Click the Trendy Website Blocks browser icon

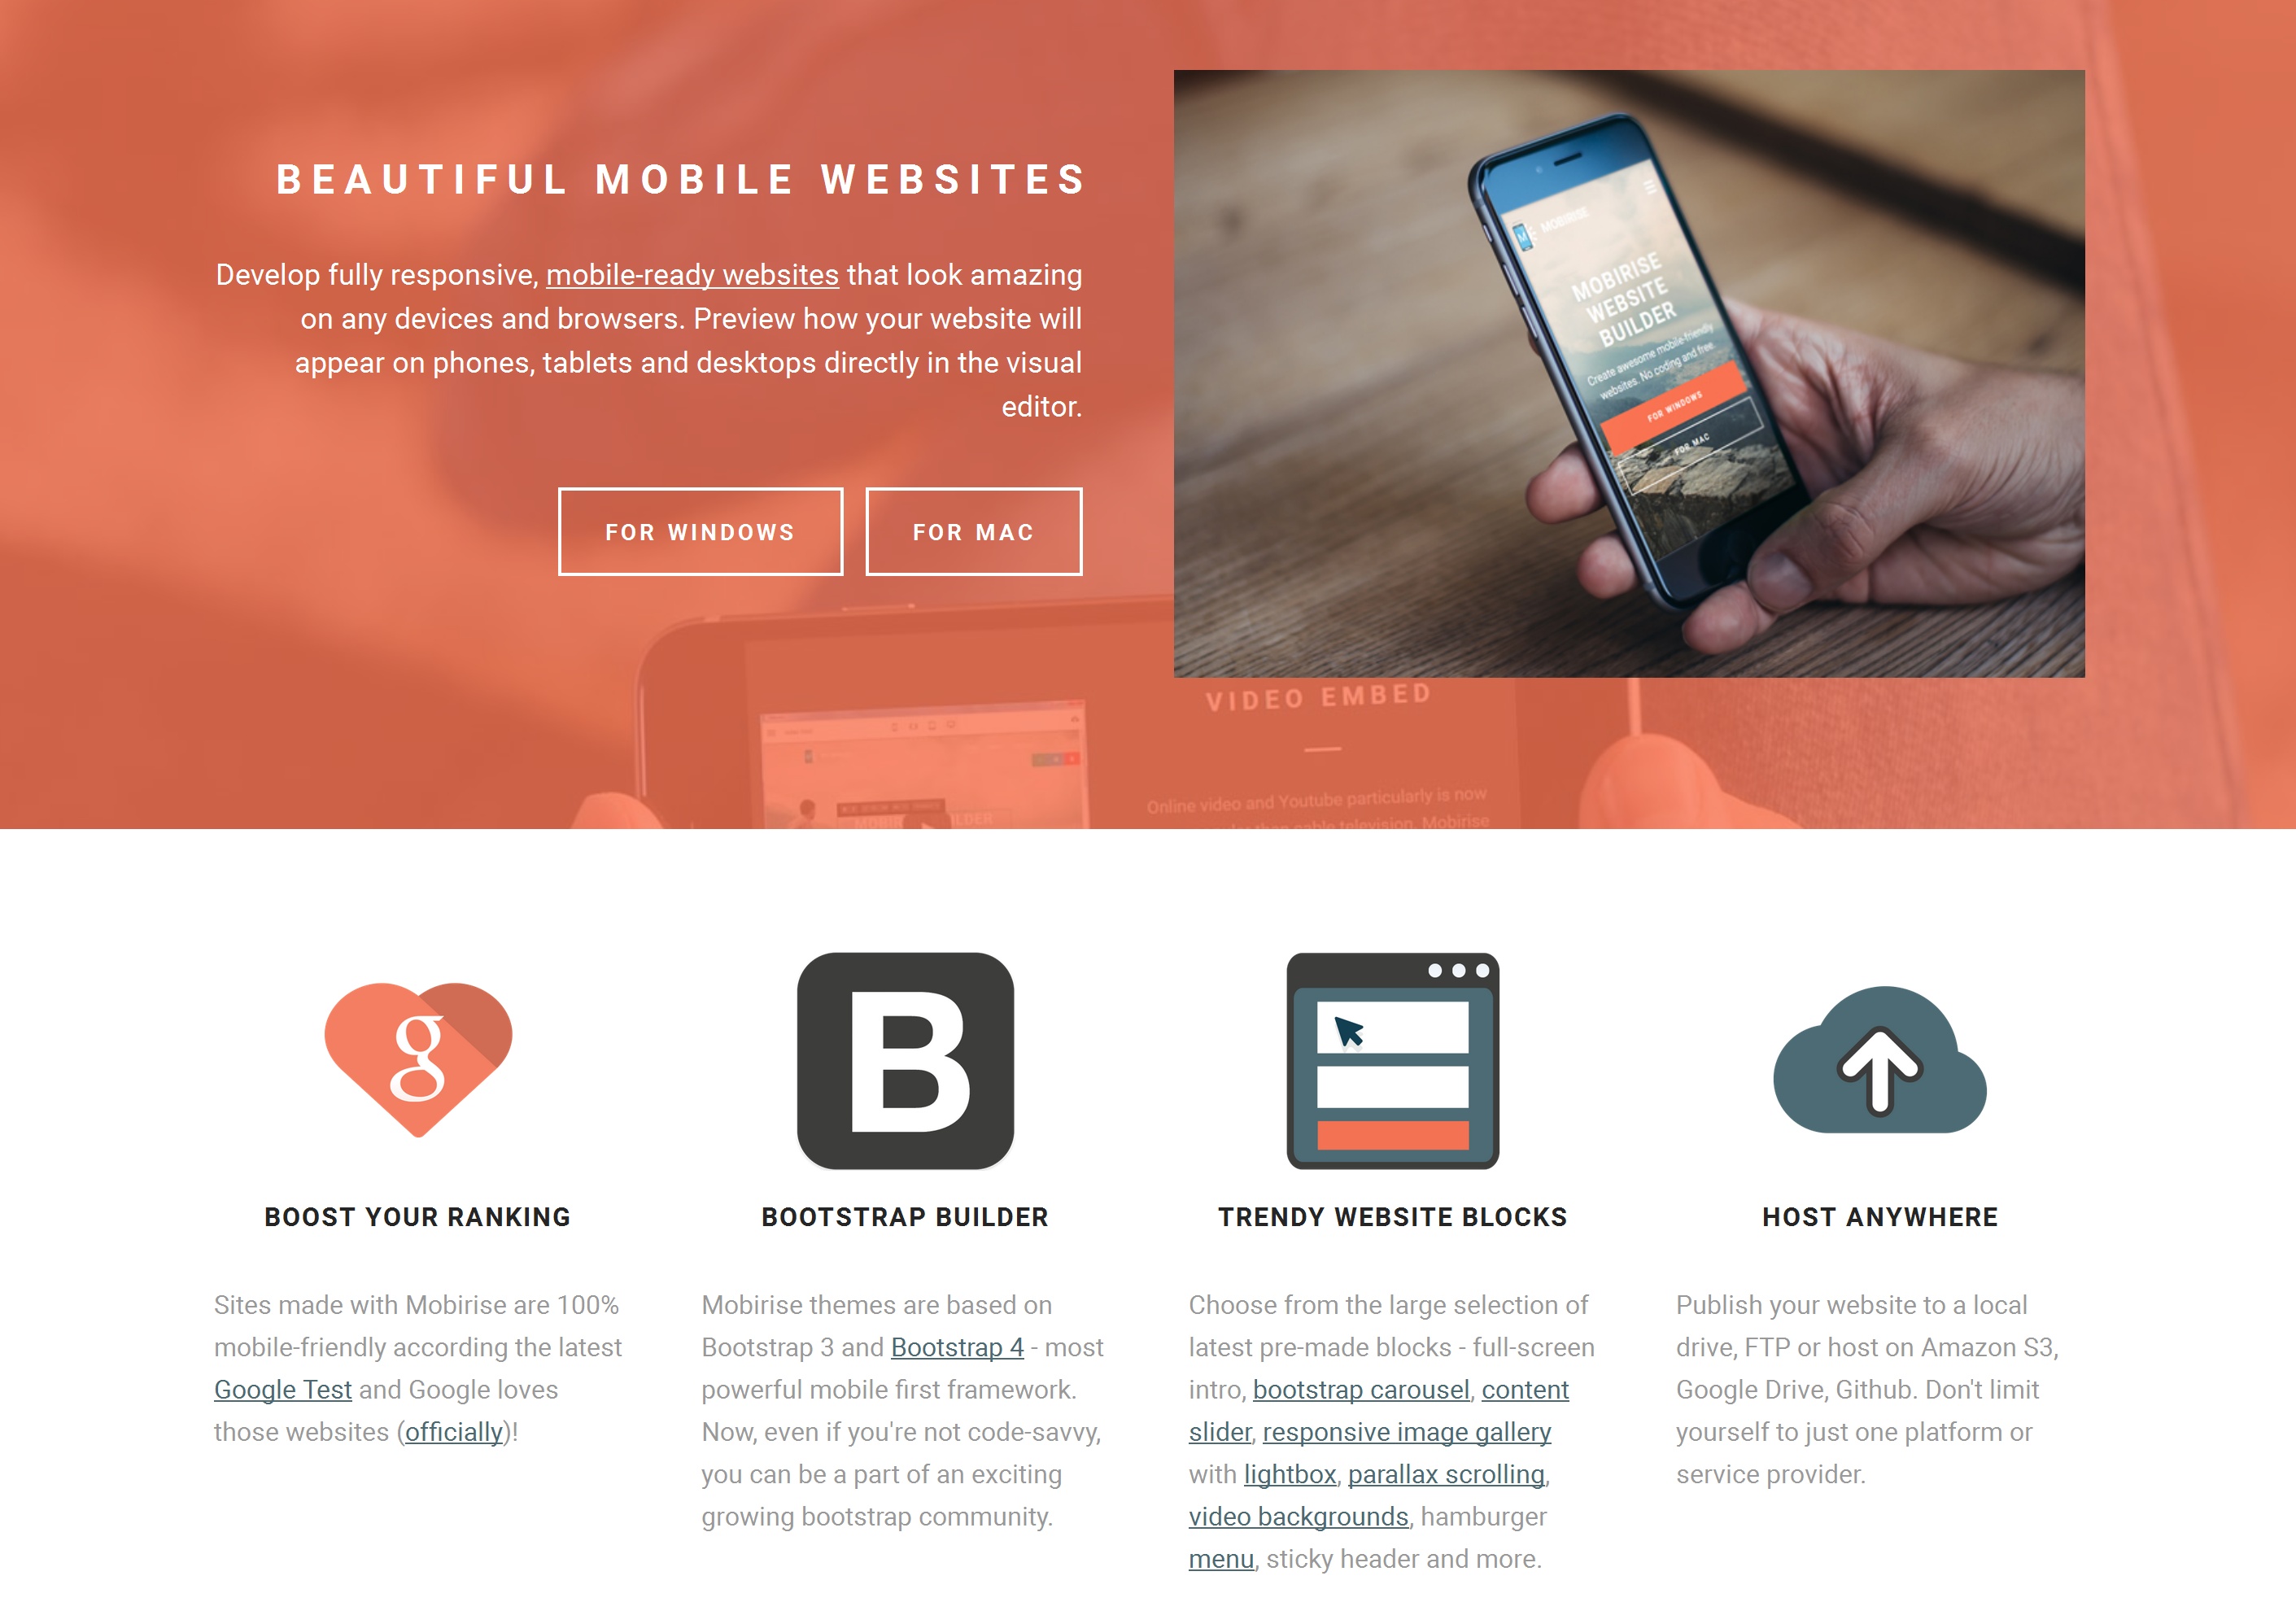click(1390, 1063)
